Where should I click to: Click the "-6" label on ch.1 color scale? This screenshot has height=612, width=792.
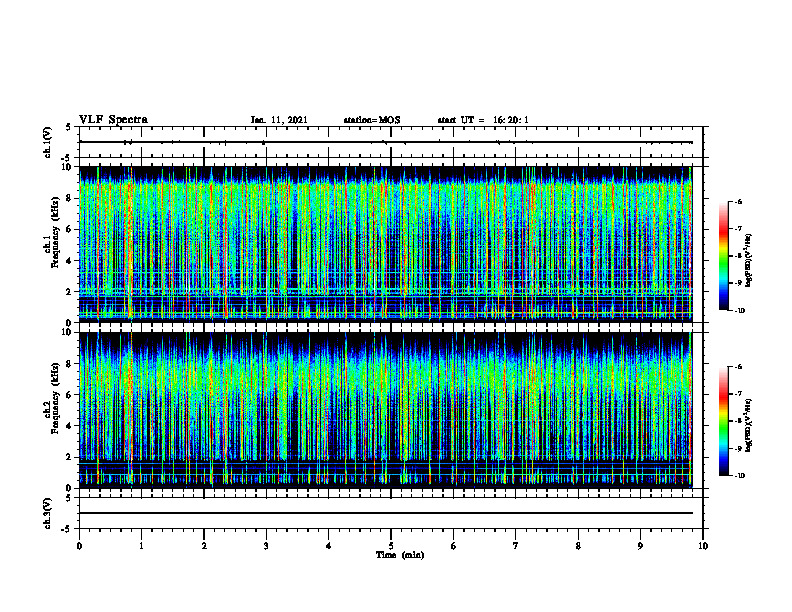(738, 201)
